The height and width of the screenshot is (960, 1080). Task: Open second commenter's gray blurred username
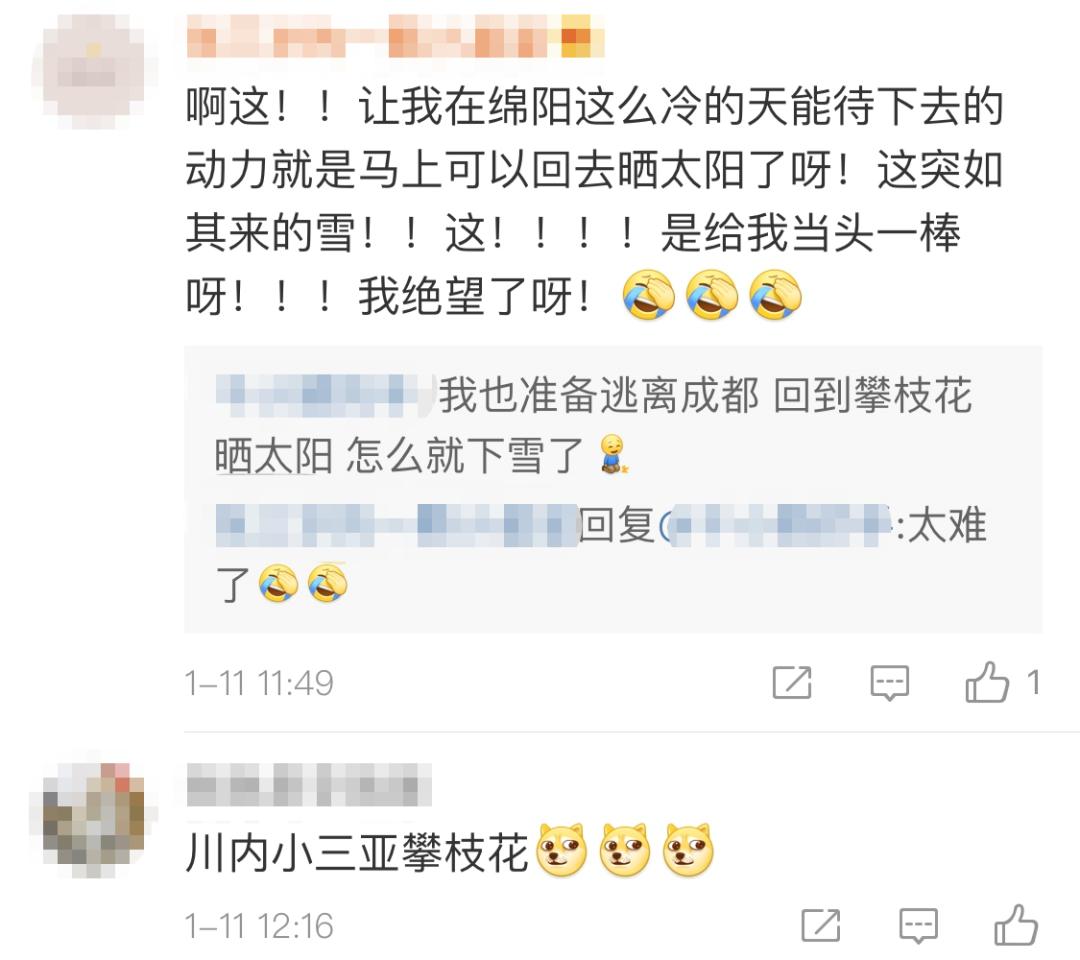309,784
